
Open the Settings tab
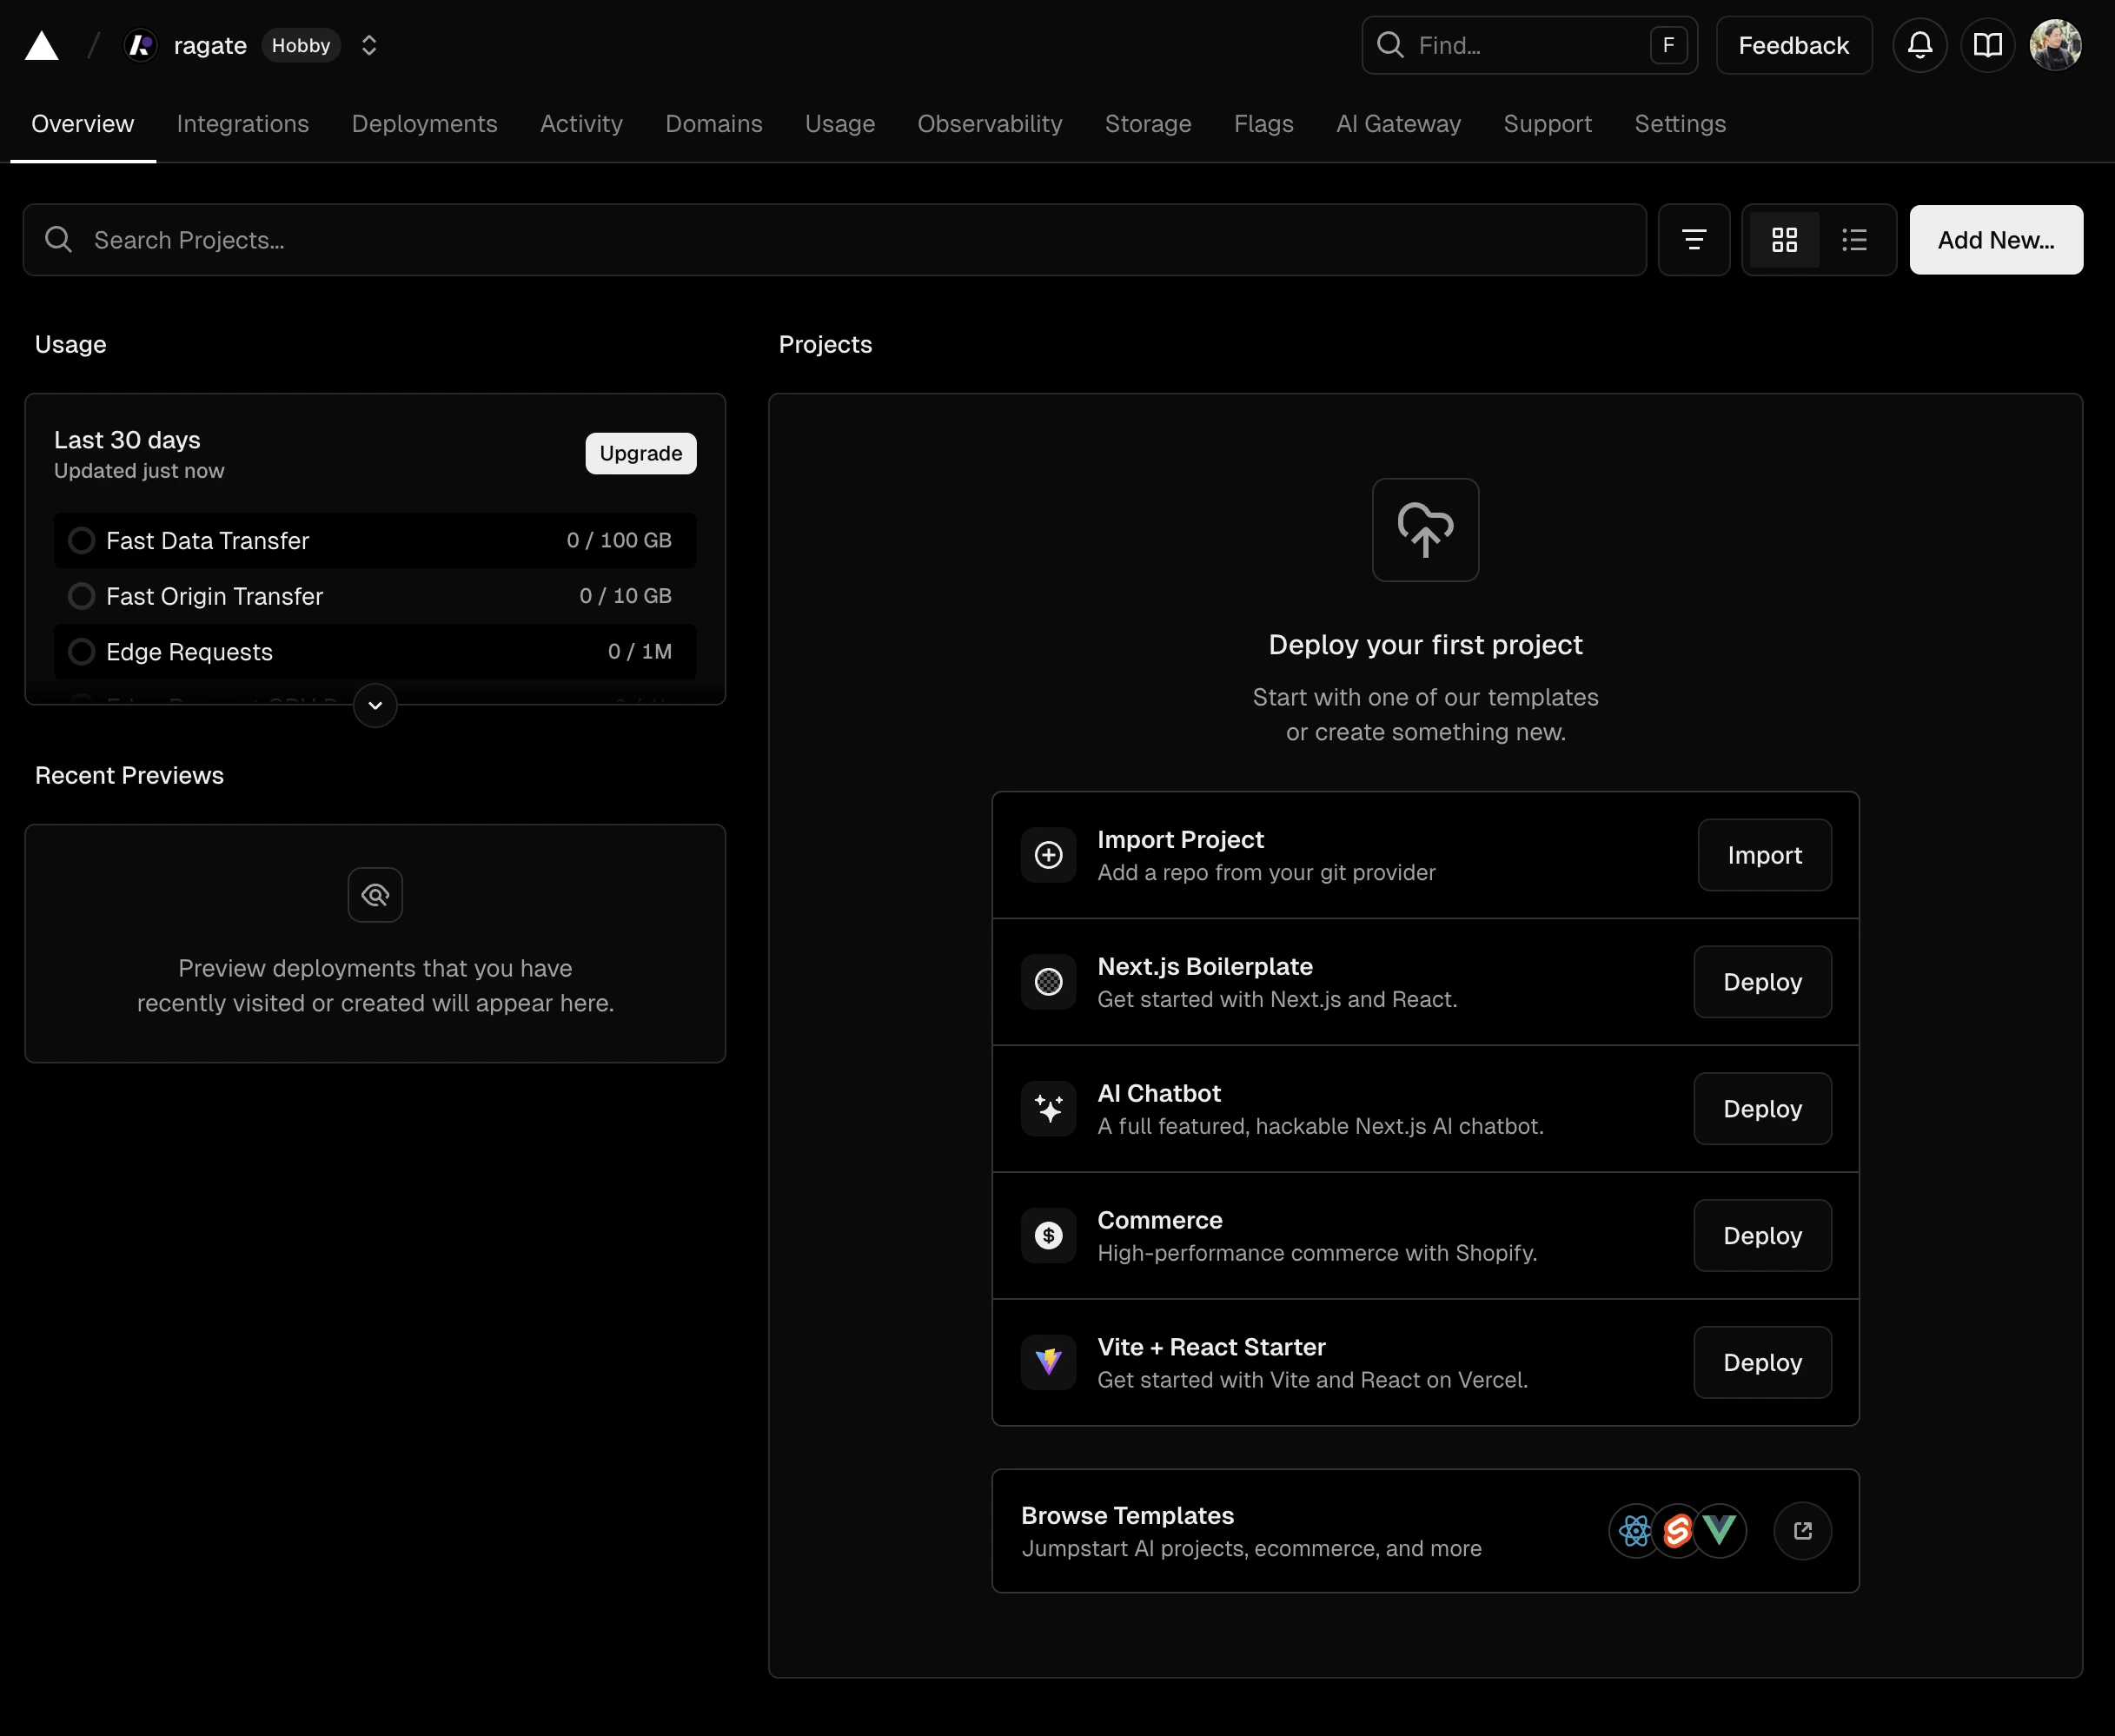(x=1681, y=124)
